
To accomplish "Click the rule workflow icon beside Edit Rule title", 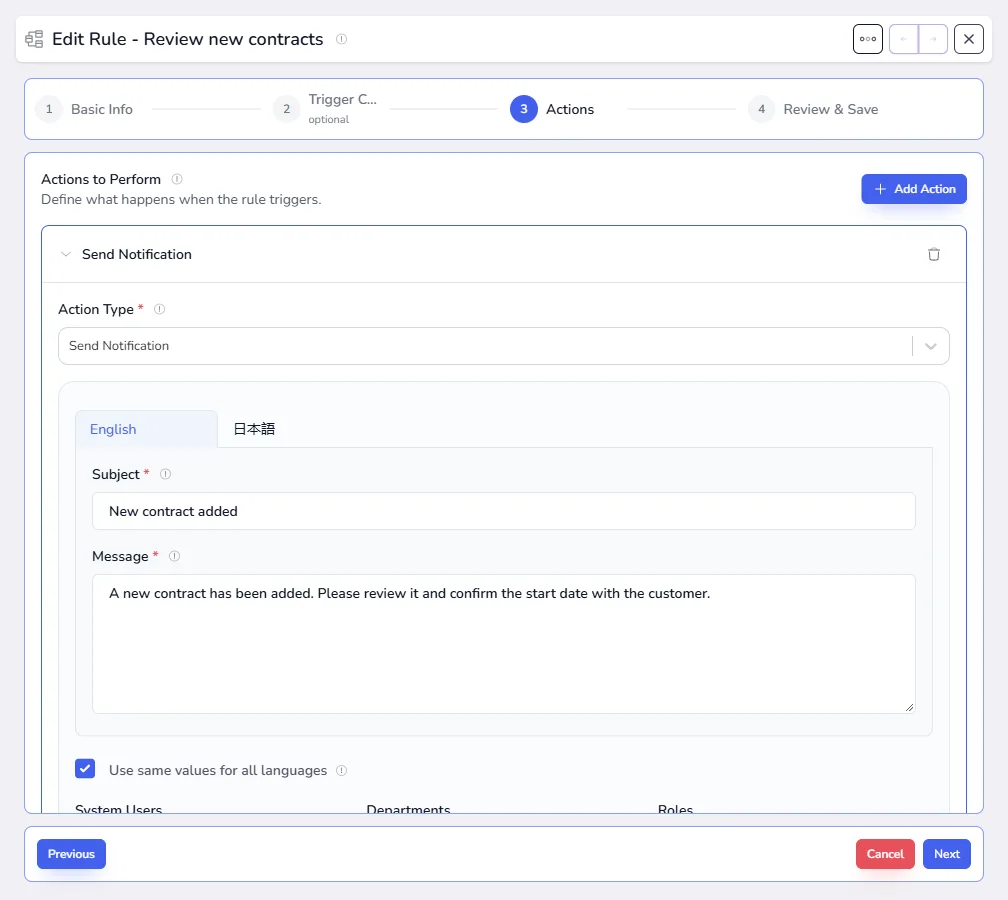I will [34, 39].
